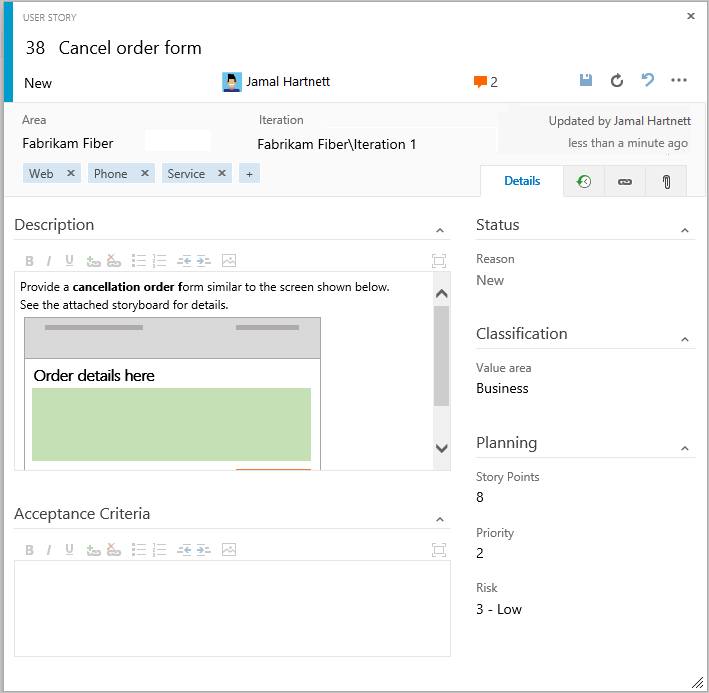Increase indent in Acceptance Criteria toolbar

[203, 550]
